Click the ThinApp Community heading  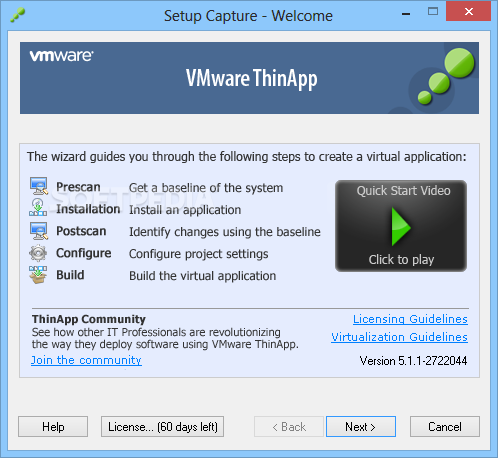tap(89, 319)
